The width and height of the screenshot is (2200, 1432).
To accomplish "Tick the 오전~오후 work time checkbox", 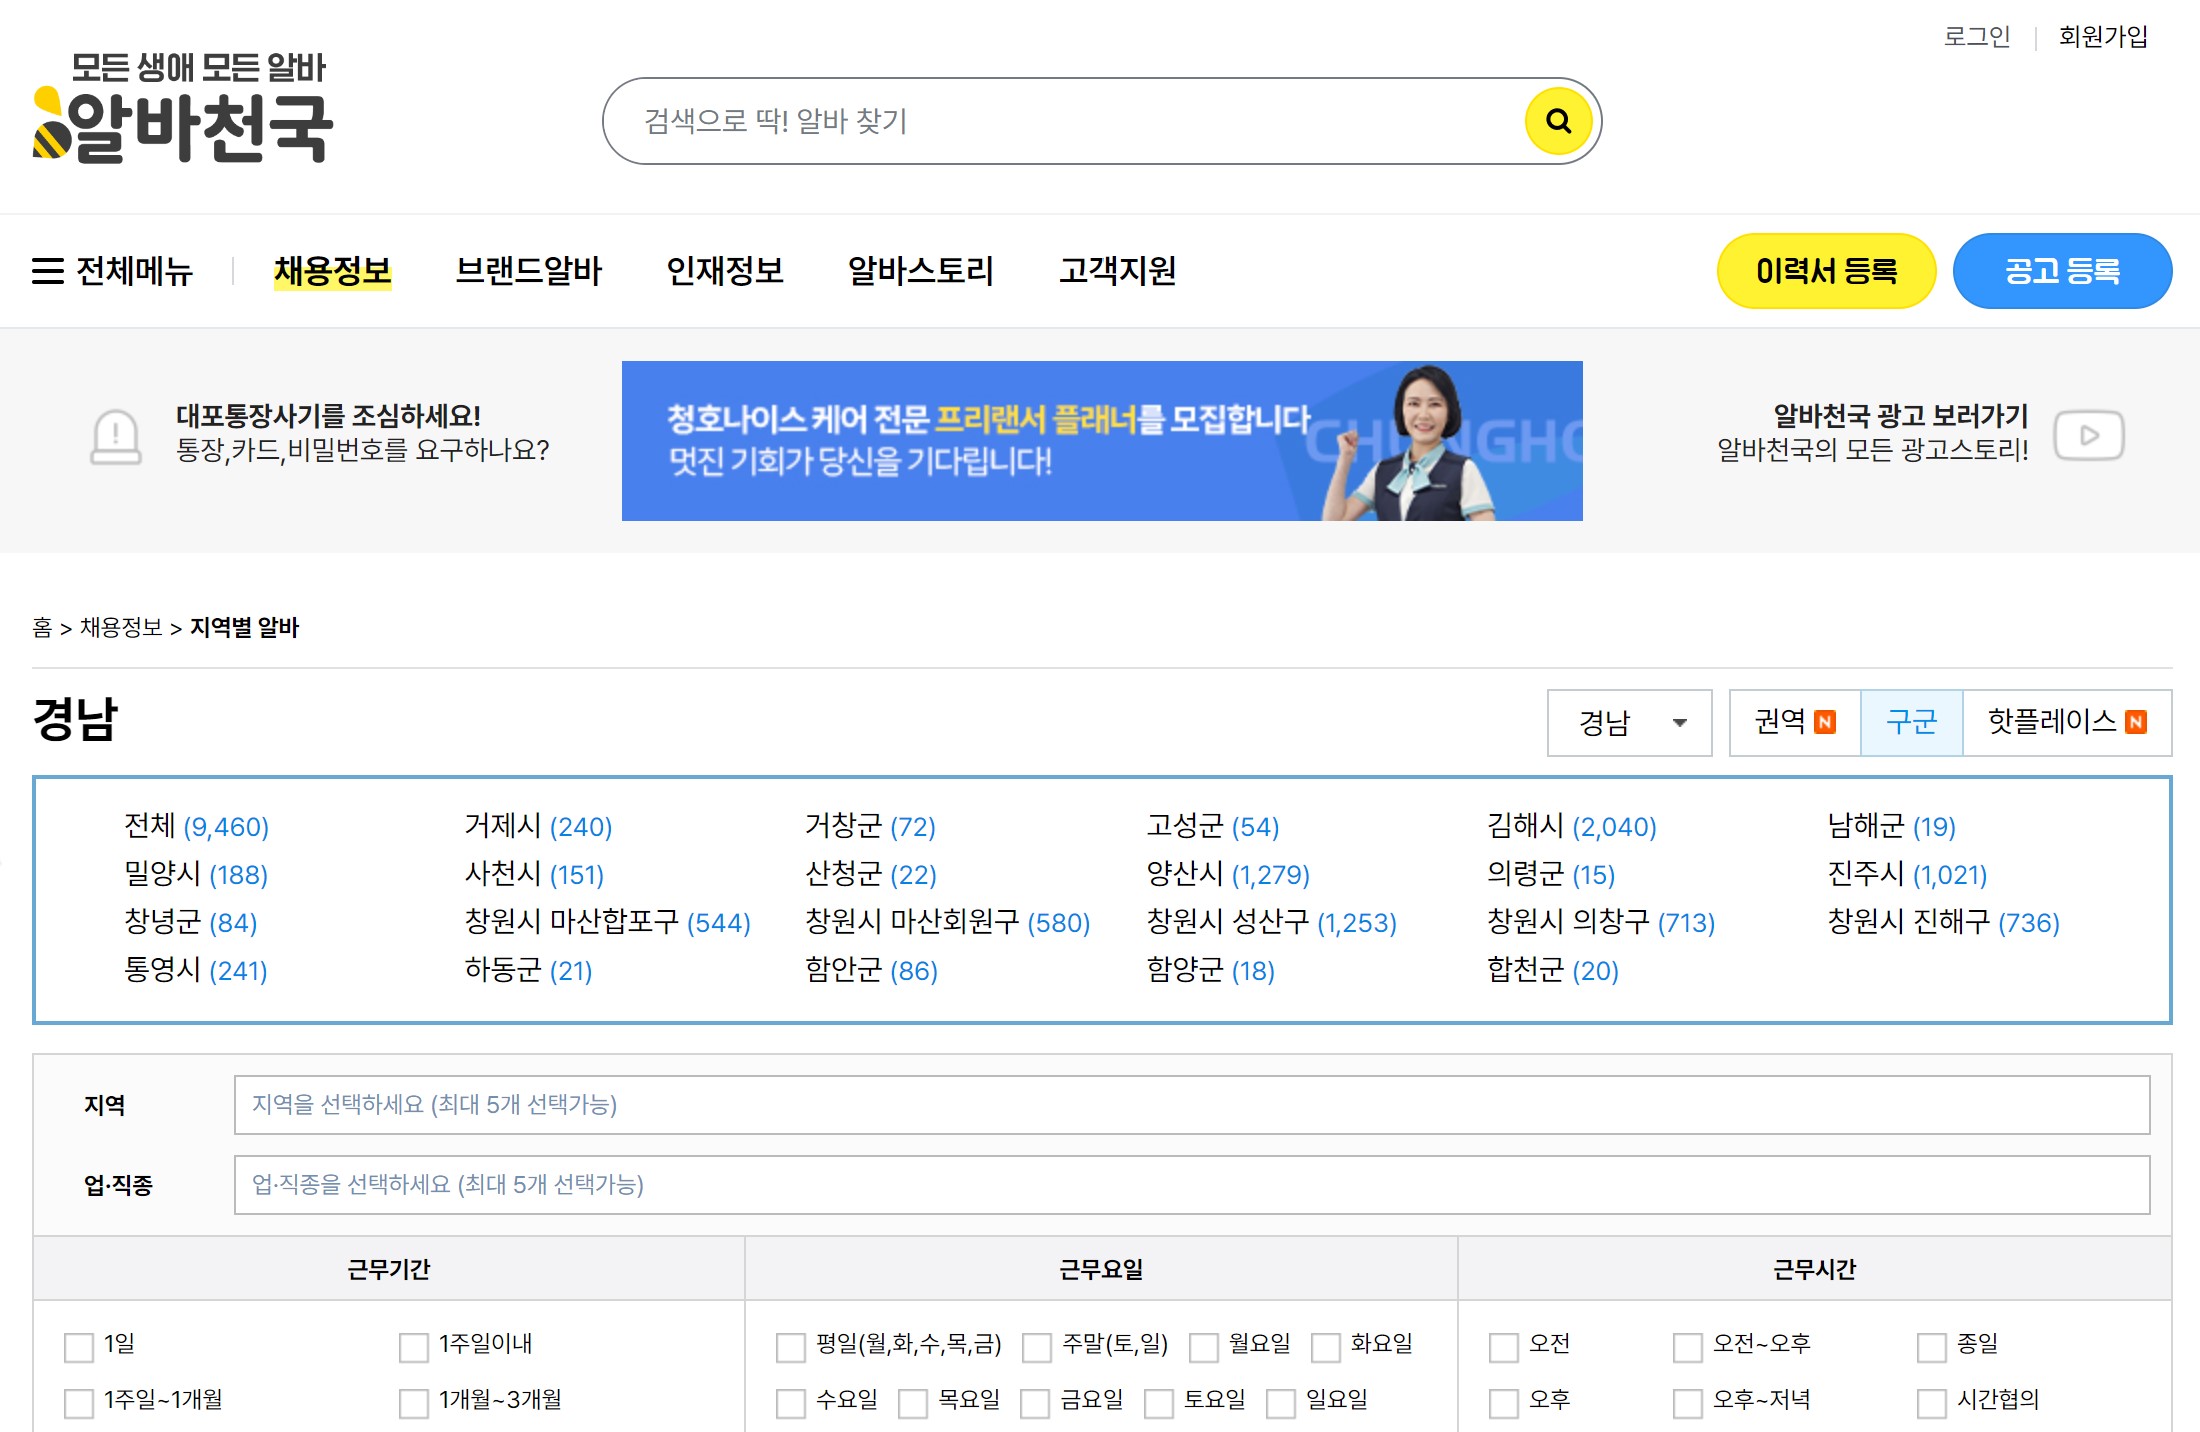I will [x=1687, y=1347].
